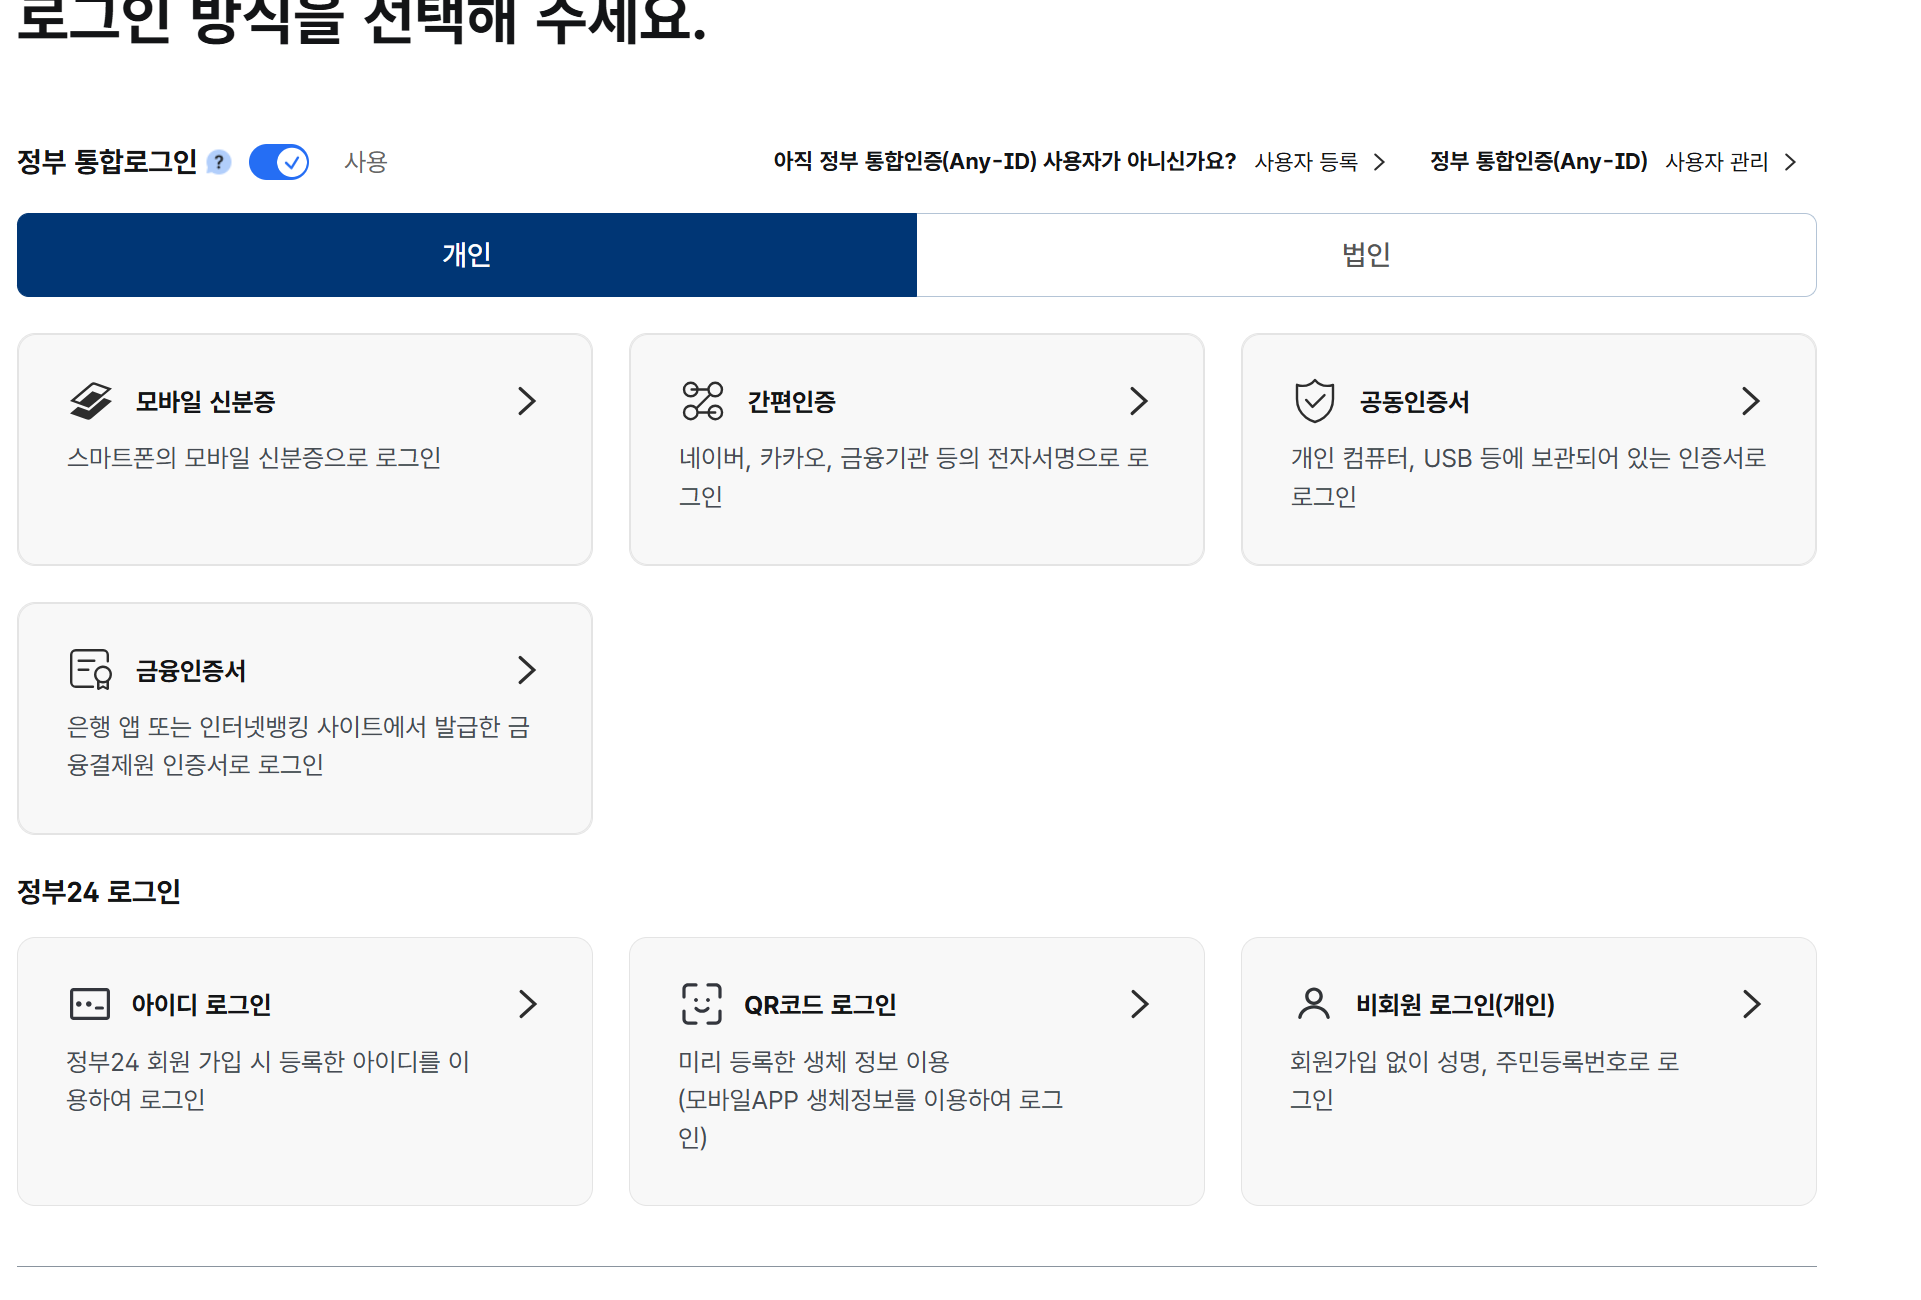Click 사용 label next to the toggle
The image size is (1921, 1300).
(365, 162)
